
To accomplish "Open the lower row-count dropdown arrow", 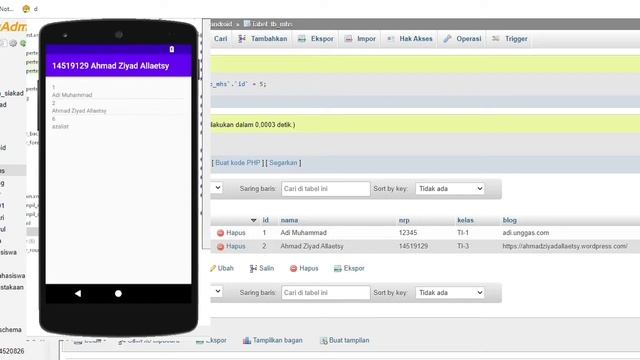I will click(218, 291).
